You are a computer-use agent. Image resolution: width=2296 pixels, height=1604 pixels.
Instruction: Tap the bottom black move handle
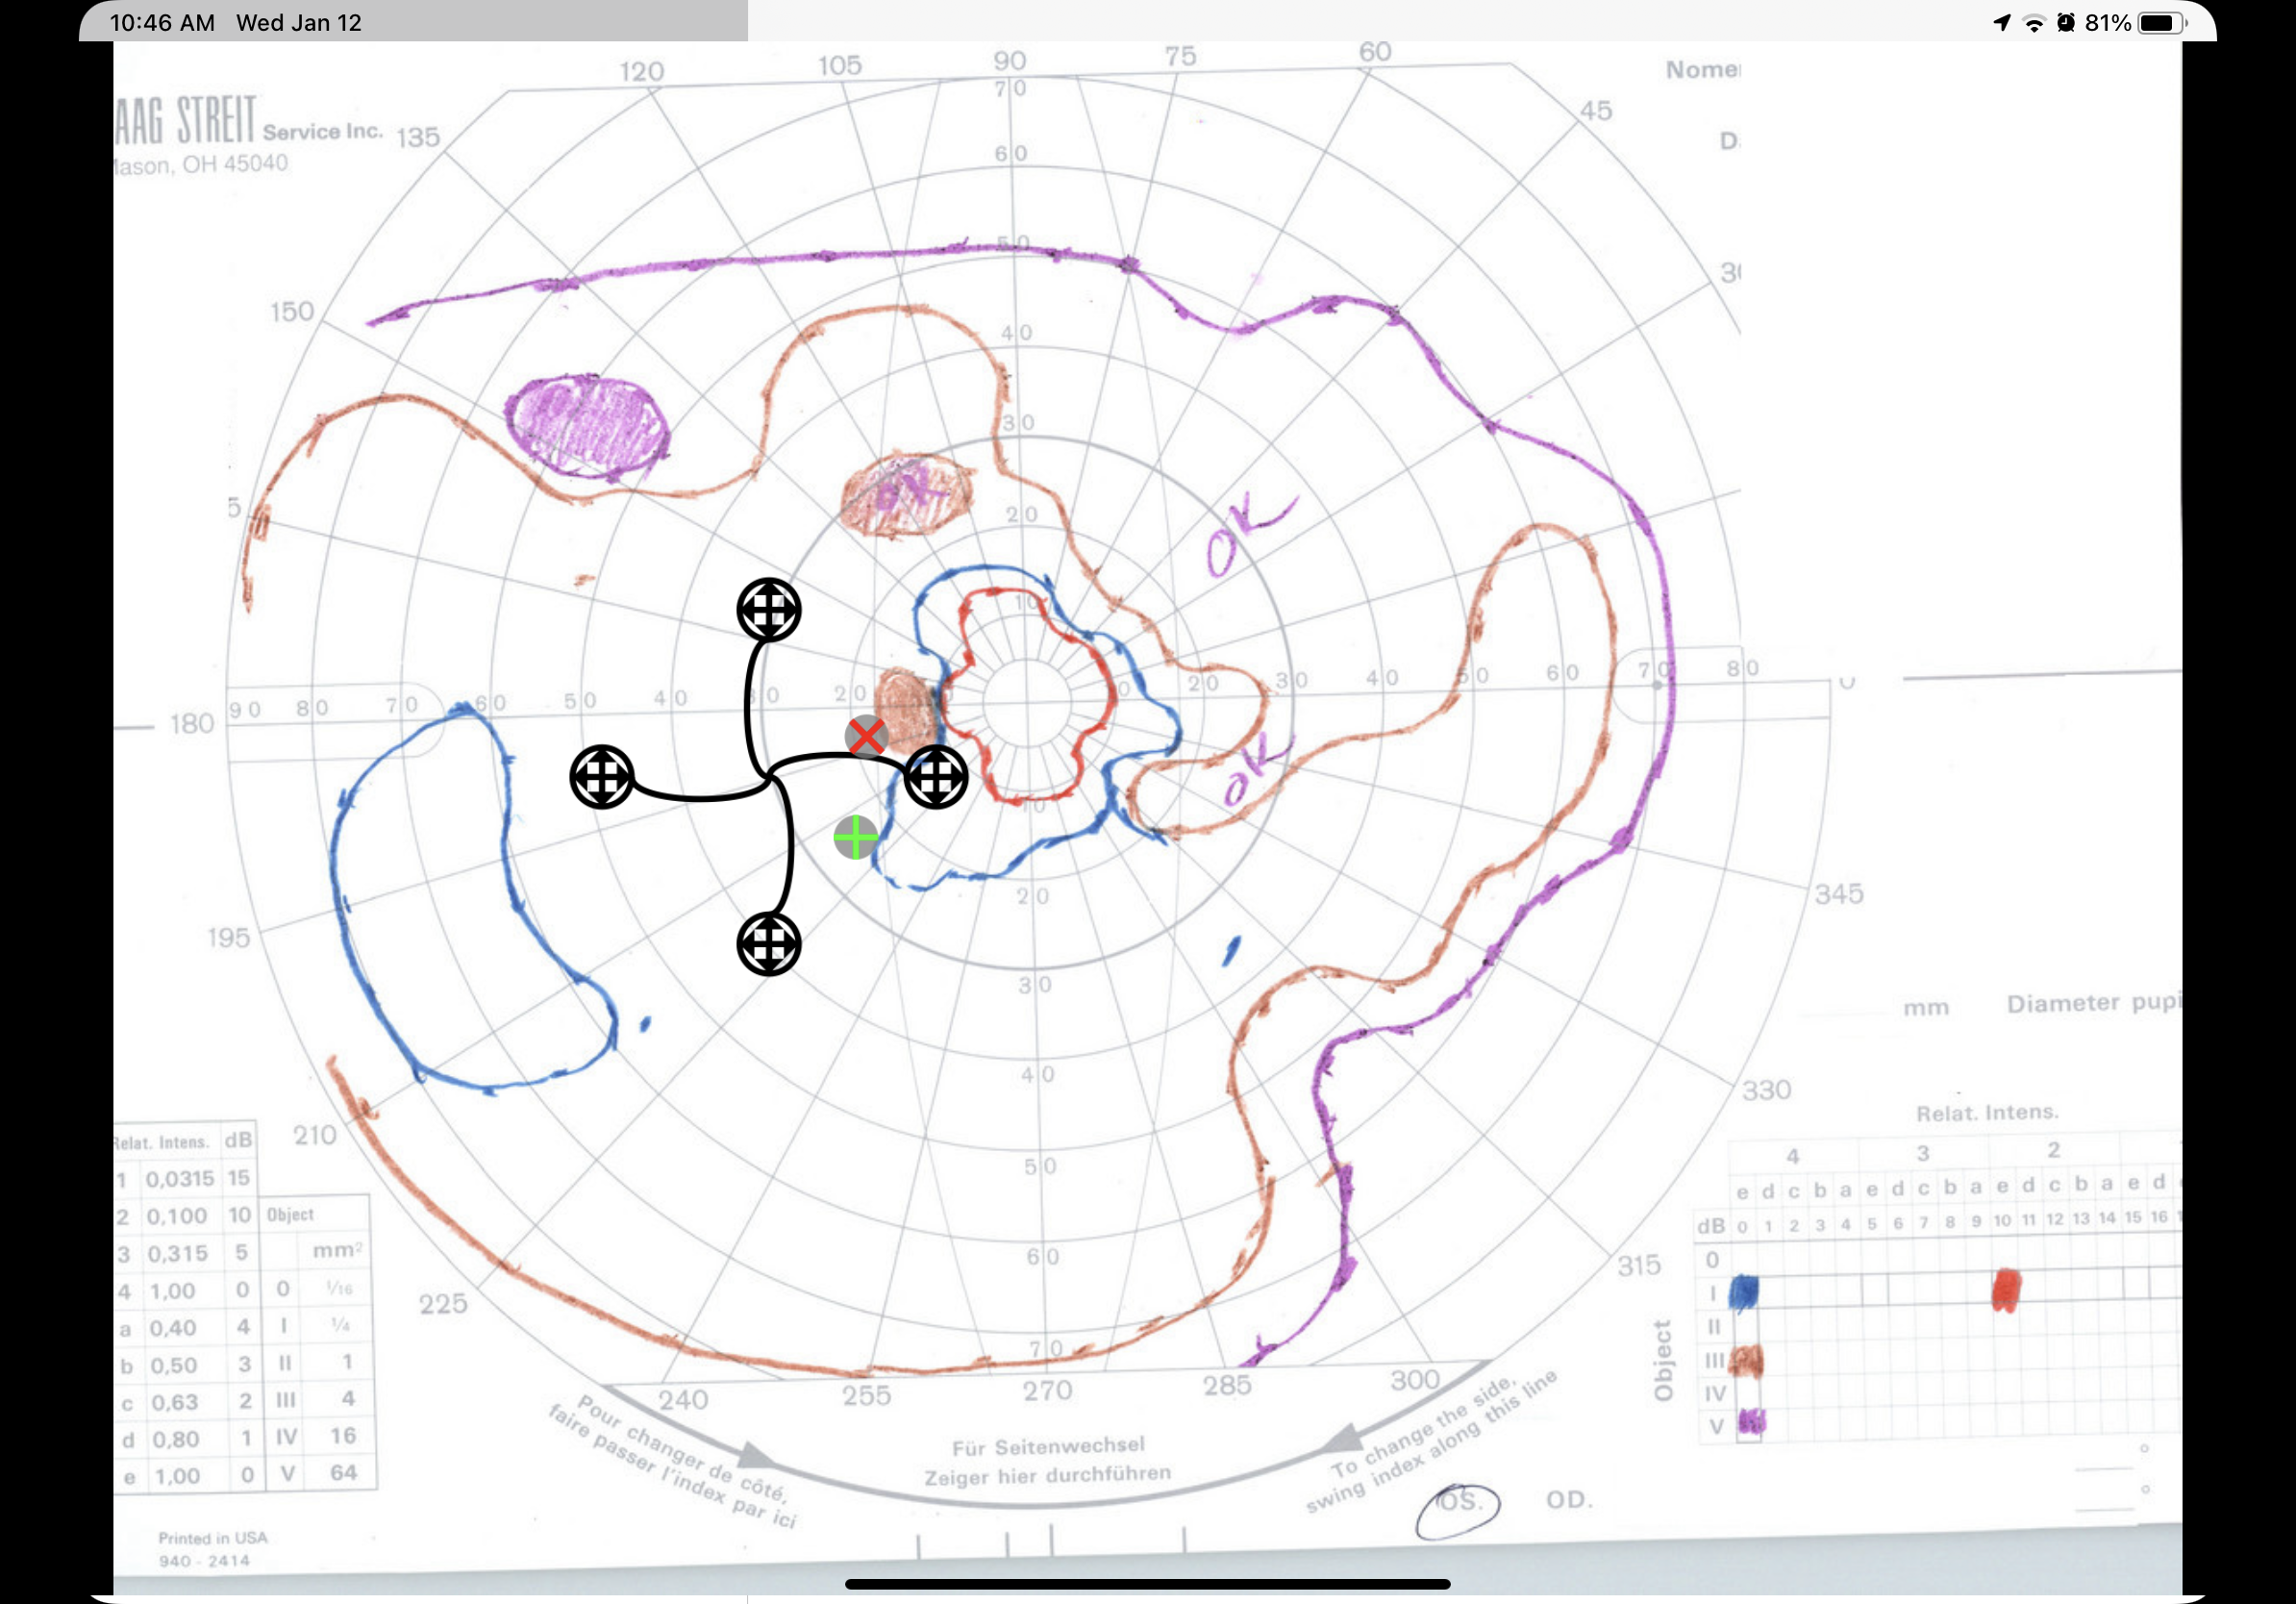768,943
